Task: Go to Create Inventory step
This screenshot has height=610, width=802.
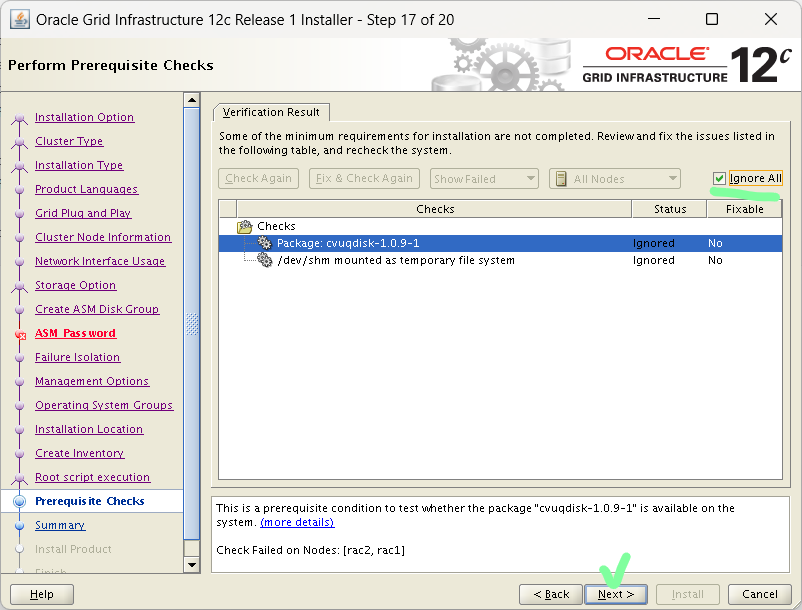Action: (79, 454)
